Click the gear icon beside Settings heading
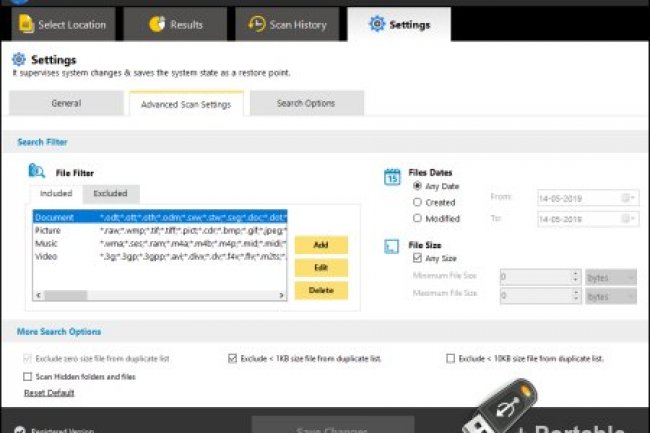650x433 pixels. click(19, 60)
